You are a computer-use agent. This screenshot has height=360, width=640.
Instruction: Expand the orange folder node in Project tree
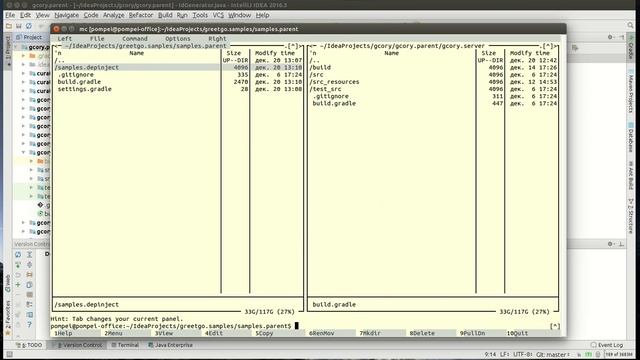tap(31, 161)
